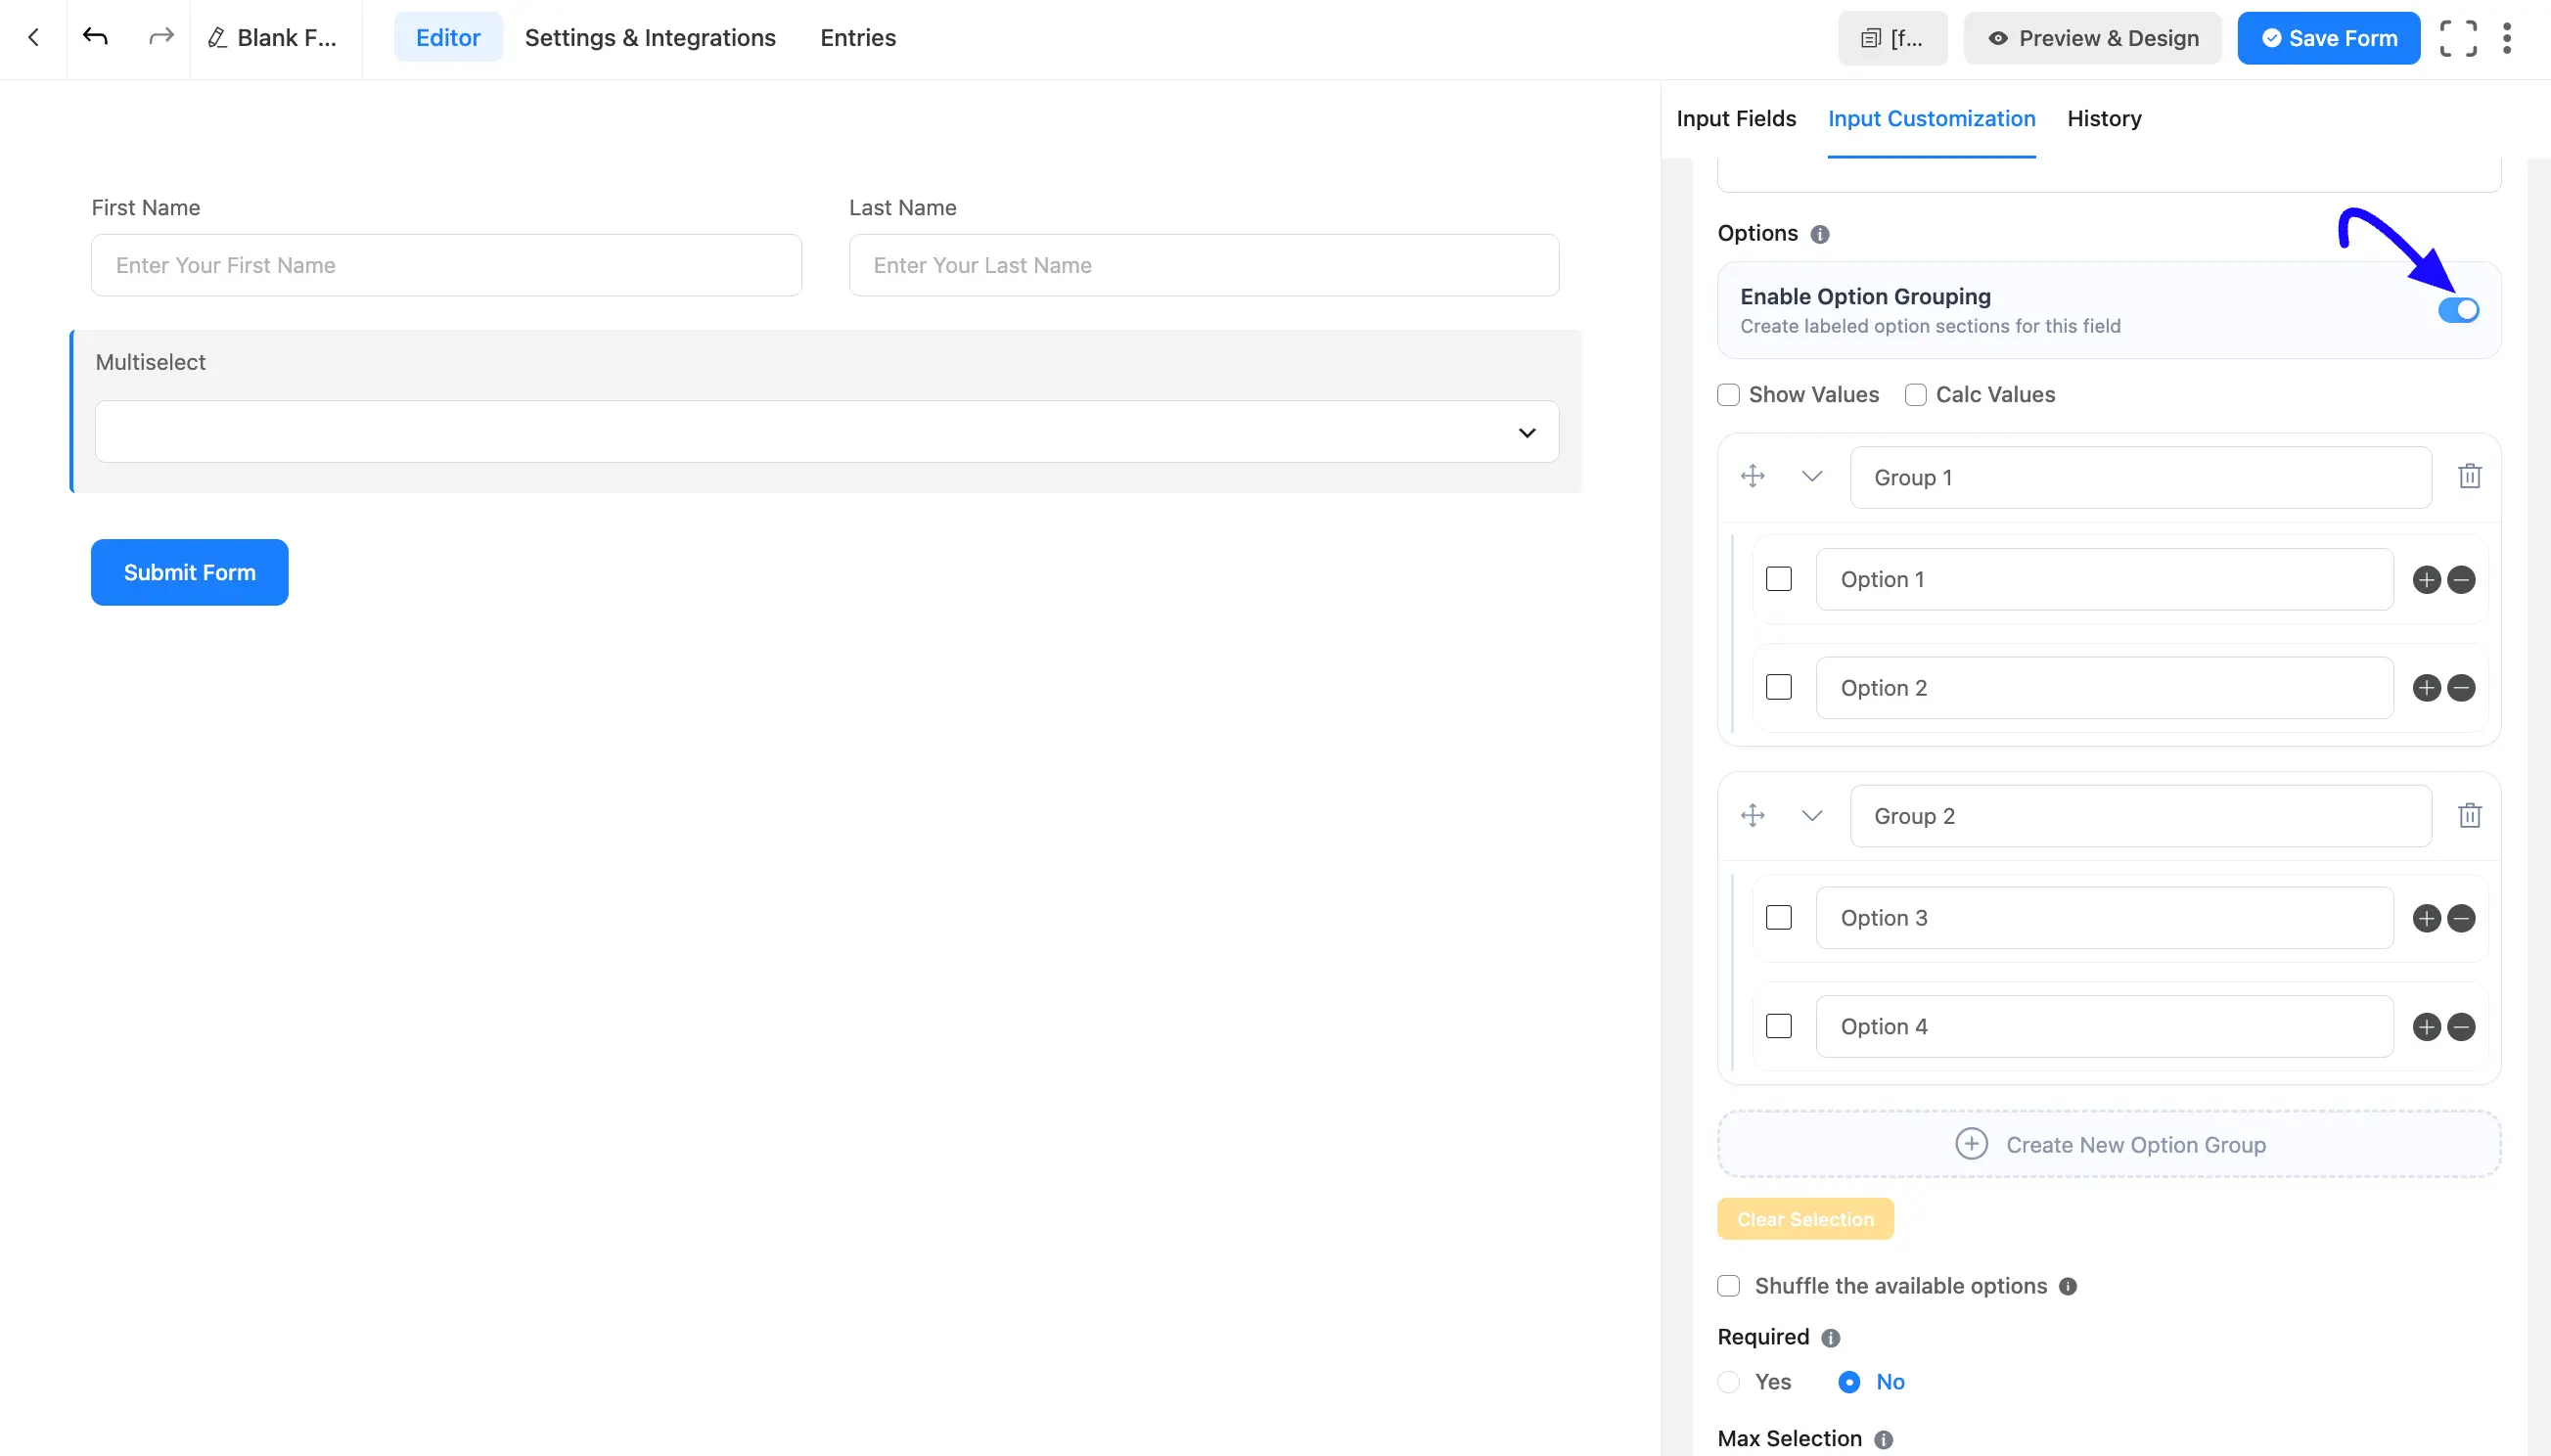This screenshot has width=2551, height=1456.
Task: Open the three-dot more menu
Action: tap(2506, 38)
